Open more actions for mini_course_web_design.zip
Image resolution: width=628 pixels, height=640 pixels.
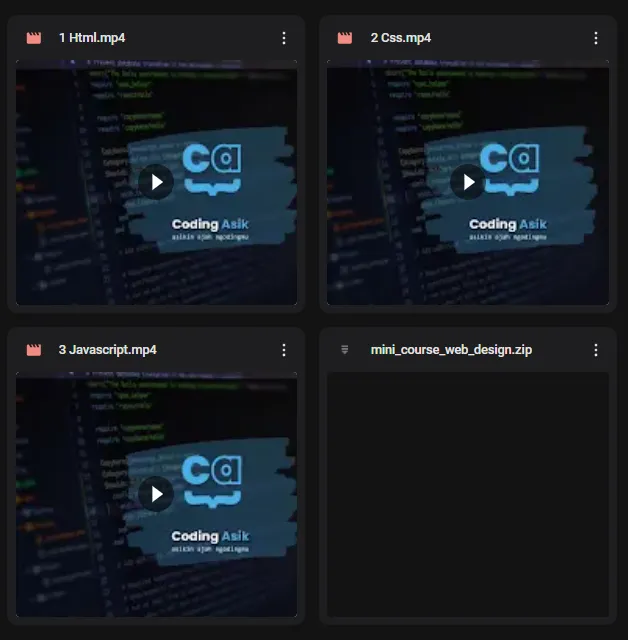[x=596, y=350]
